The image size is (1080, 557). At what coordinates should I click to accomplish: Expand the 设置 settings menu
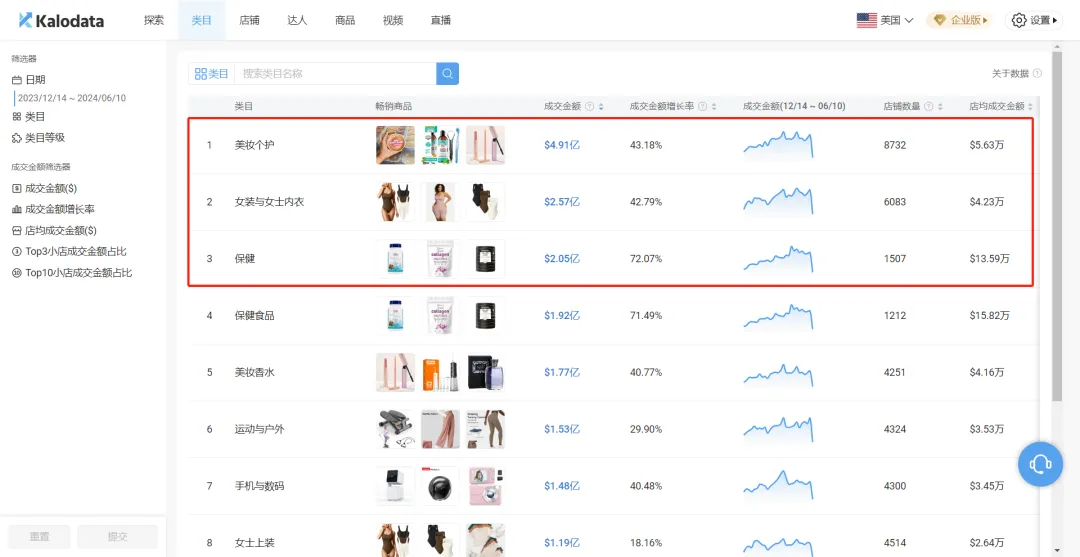(x=1033, y=20)
